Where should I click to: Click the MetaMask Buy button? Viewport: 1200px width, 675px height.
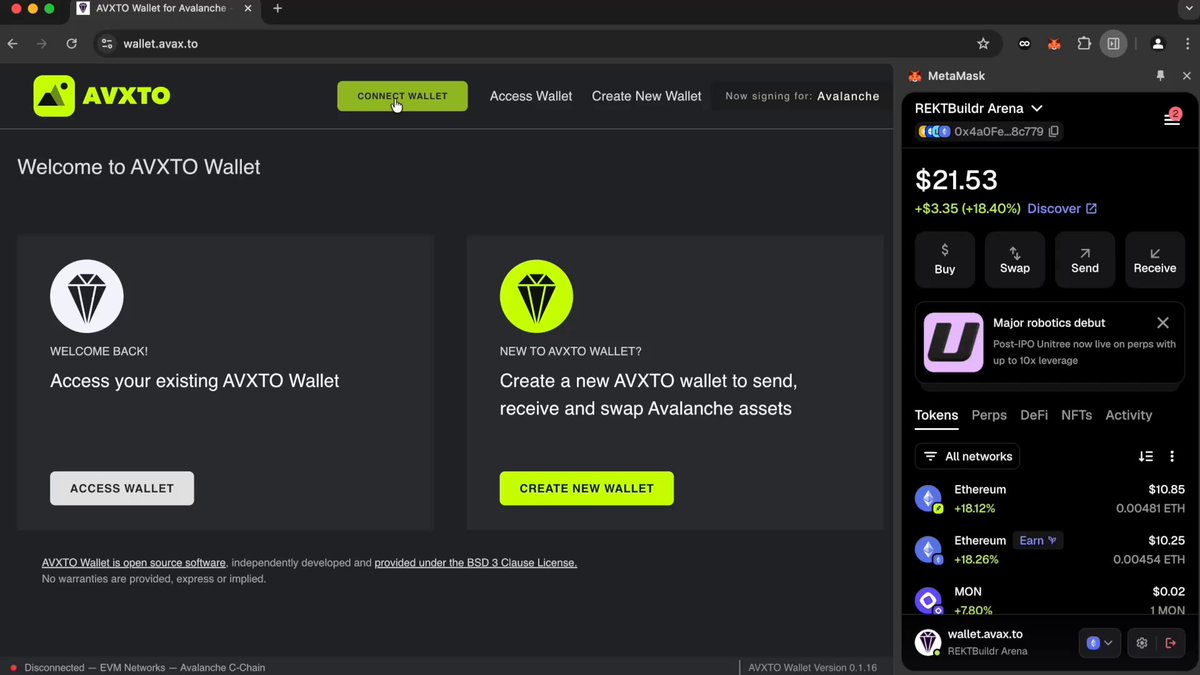945,260
